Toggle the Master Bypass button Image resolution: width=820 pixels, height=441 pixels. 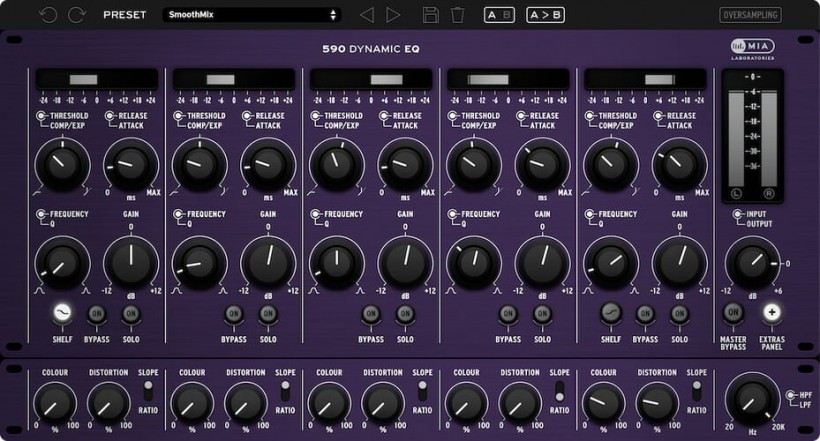tap(734, 313)
